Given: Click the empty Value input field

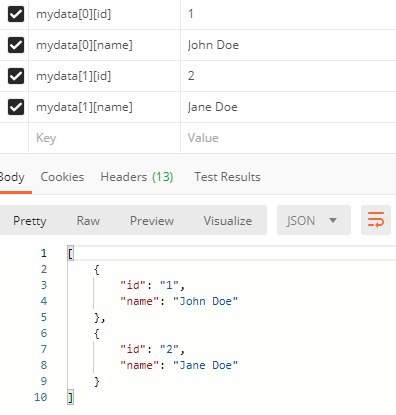Looking at the screenshot, I should [288, 138].
